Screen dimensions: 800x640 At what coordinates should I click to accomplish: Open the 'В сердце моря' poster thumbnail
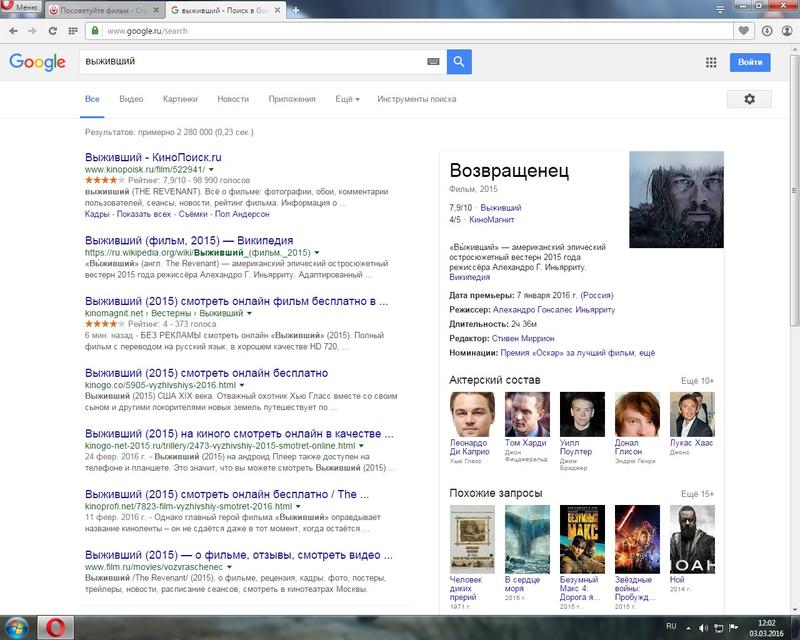527,539
